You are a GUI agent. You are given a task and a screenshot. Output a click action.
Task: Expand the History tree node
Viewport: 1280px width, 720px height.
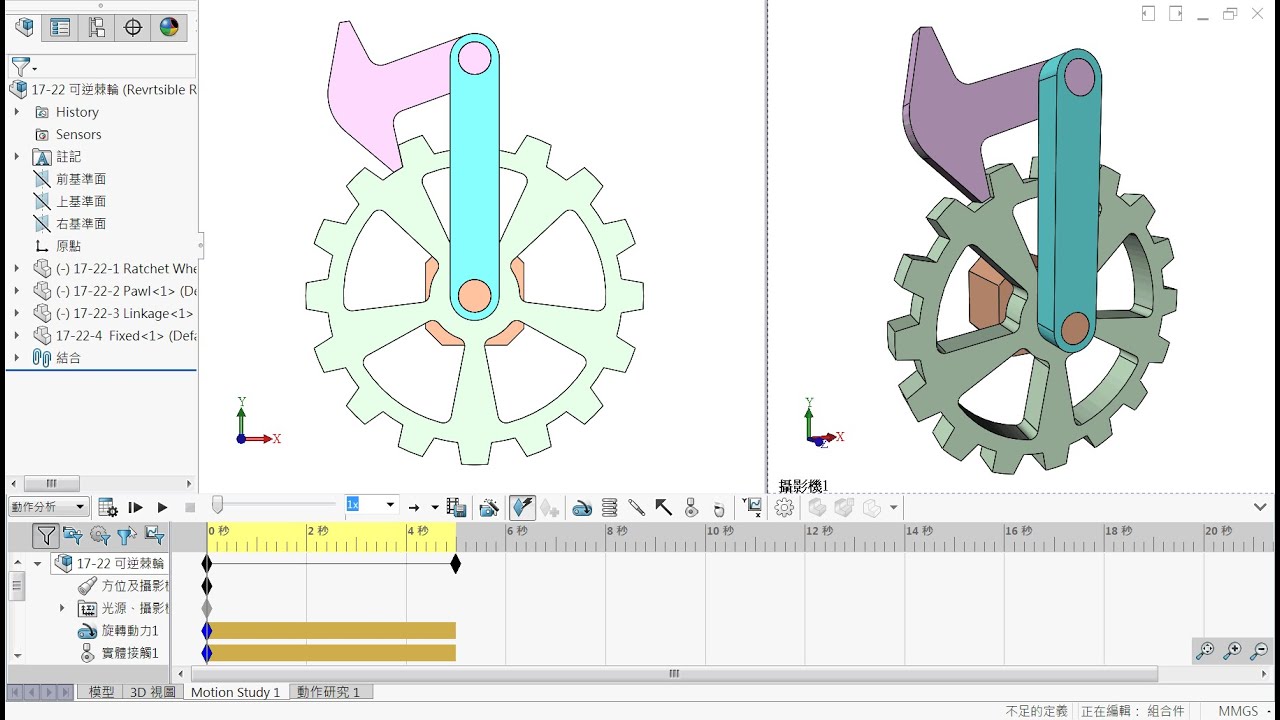[x=16, y=112]
